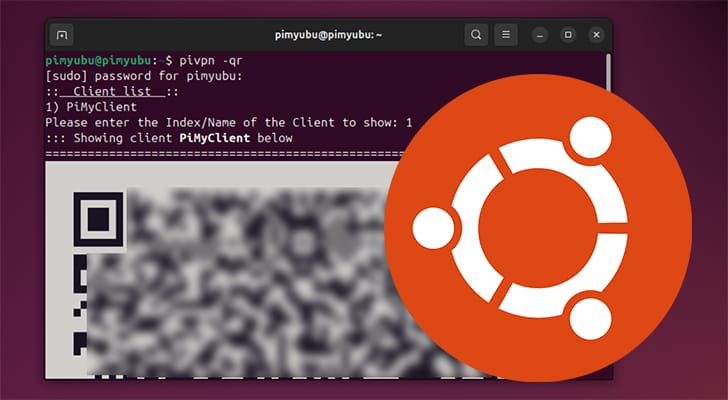Image resolution: width=728 pixels, height=400 pixels.
Task: Click the 'Showing client PiMyClient below' line
Action: click(169, 138)
